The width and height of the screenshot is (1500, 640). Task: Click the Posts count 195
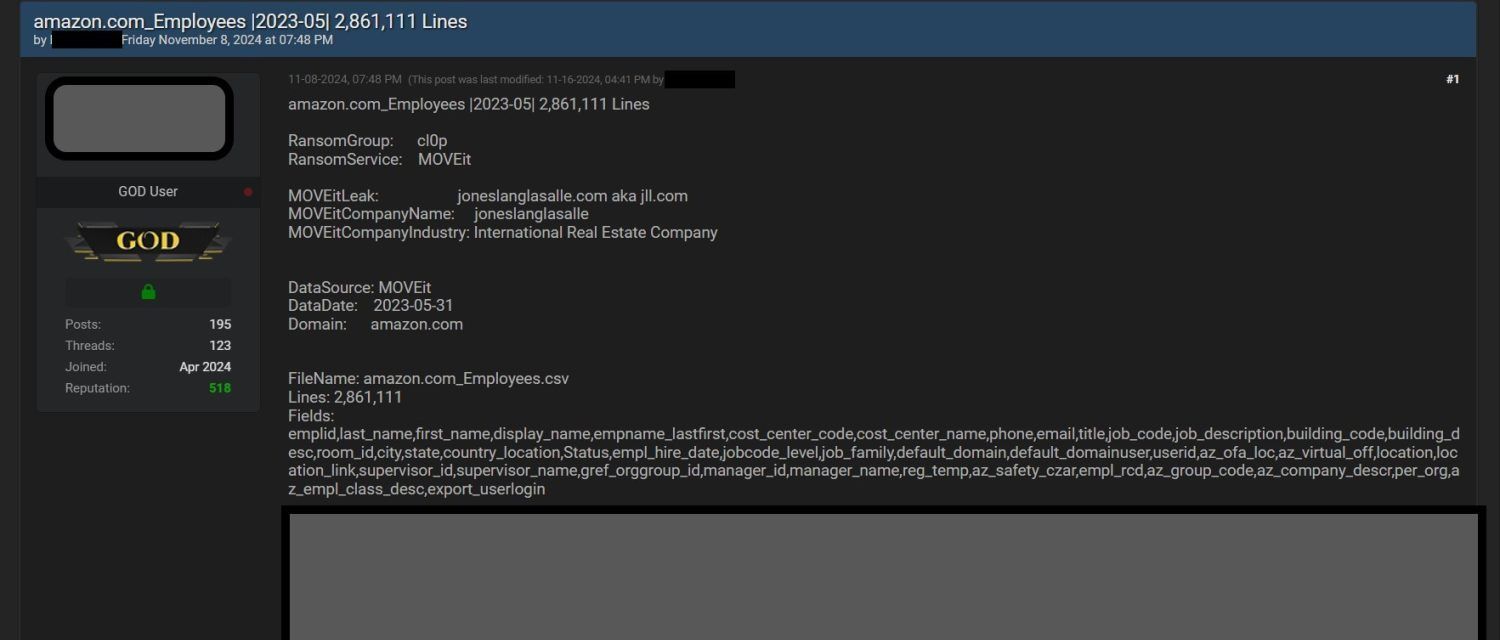220,324
